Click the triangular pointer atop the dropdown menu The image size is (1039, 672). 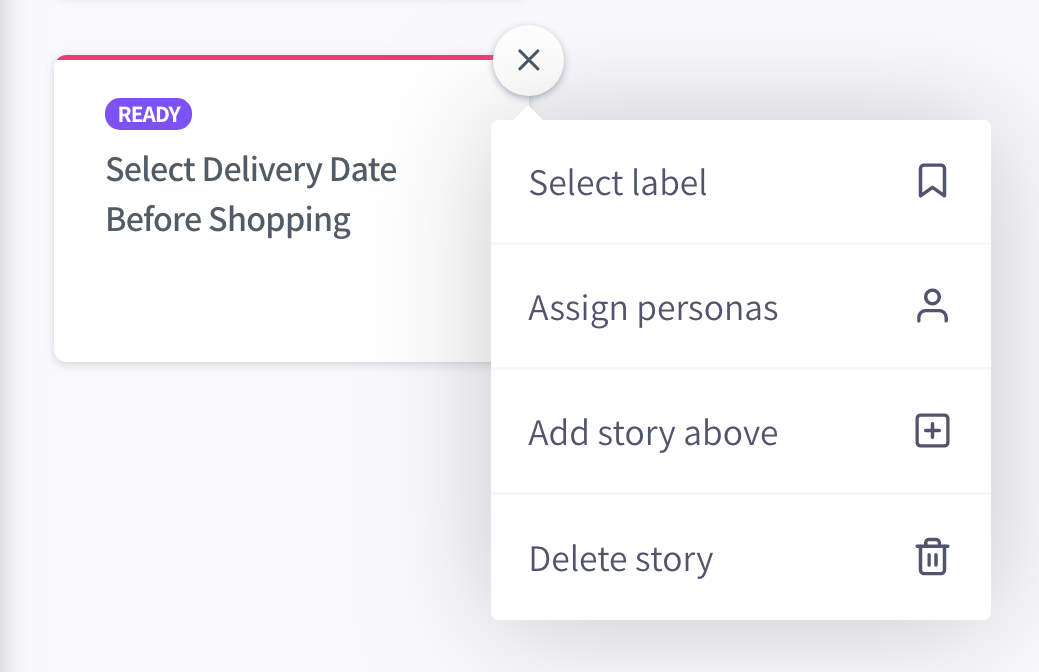pyautogui.click(x=528, y=112)
